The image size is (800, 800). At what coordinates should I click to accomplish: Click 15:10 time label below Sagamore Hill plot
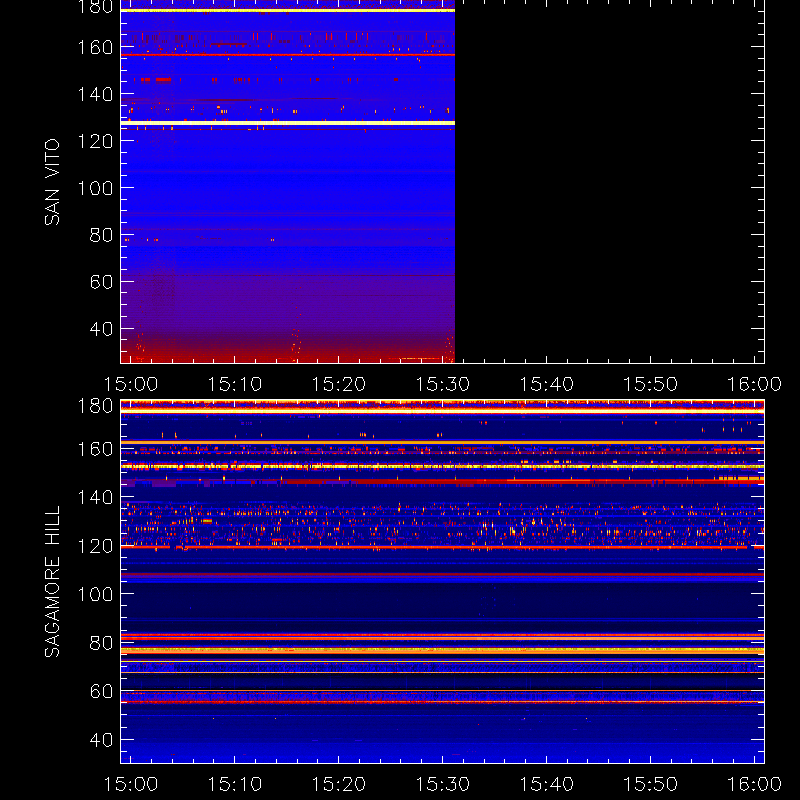point(235,784)
